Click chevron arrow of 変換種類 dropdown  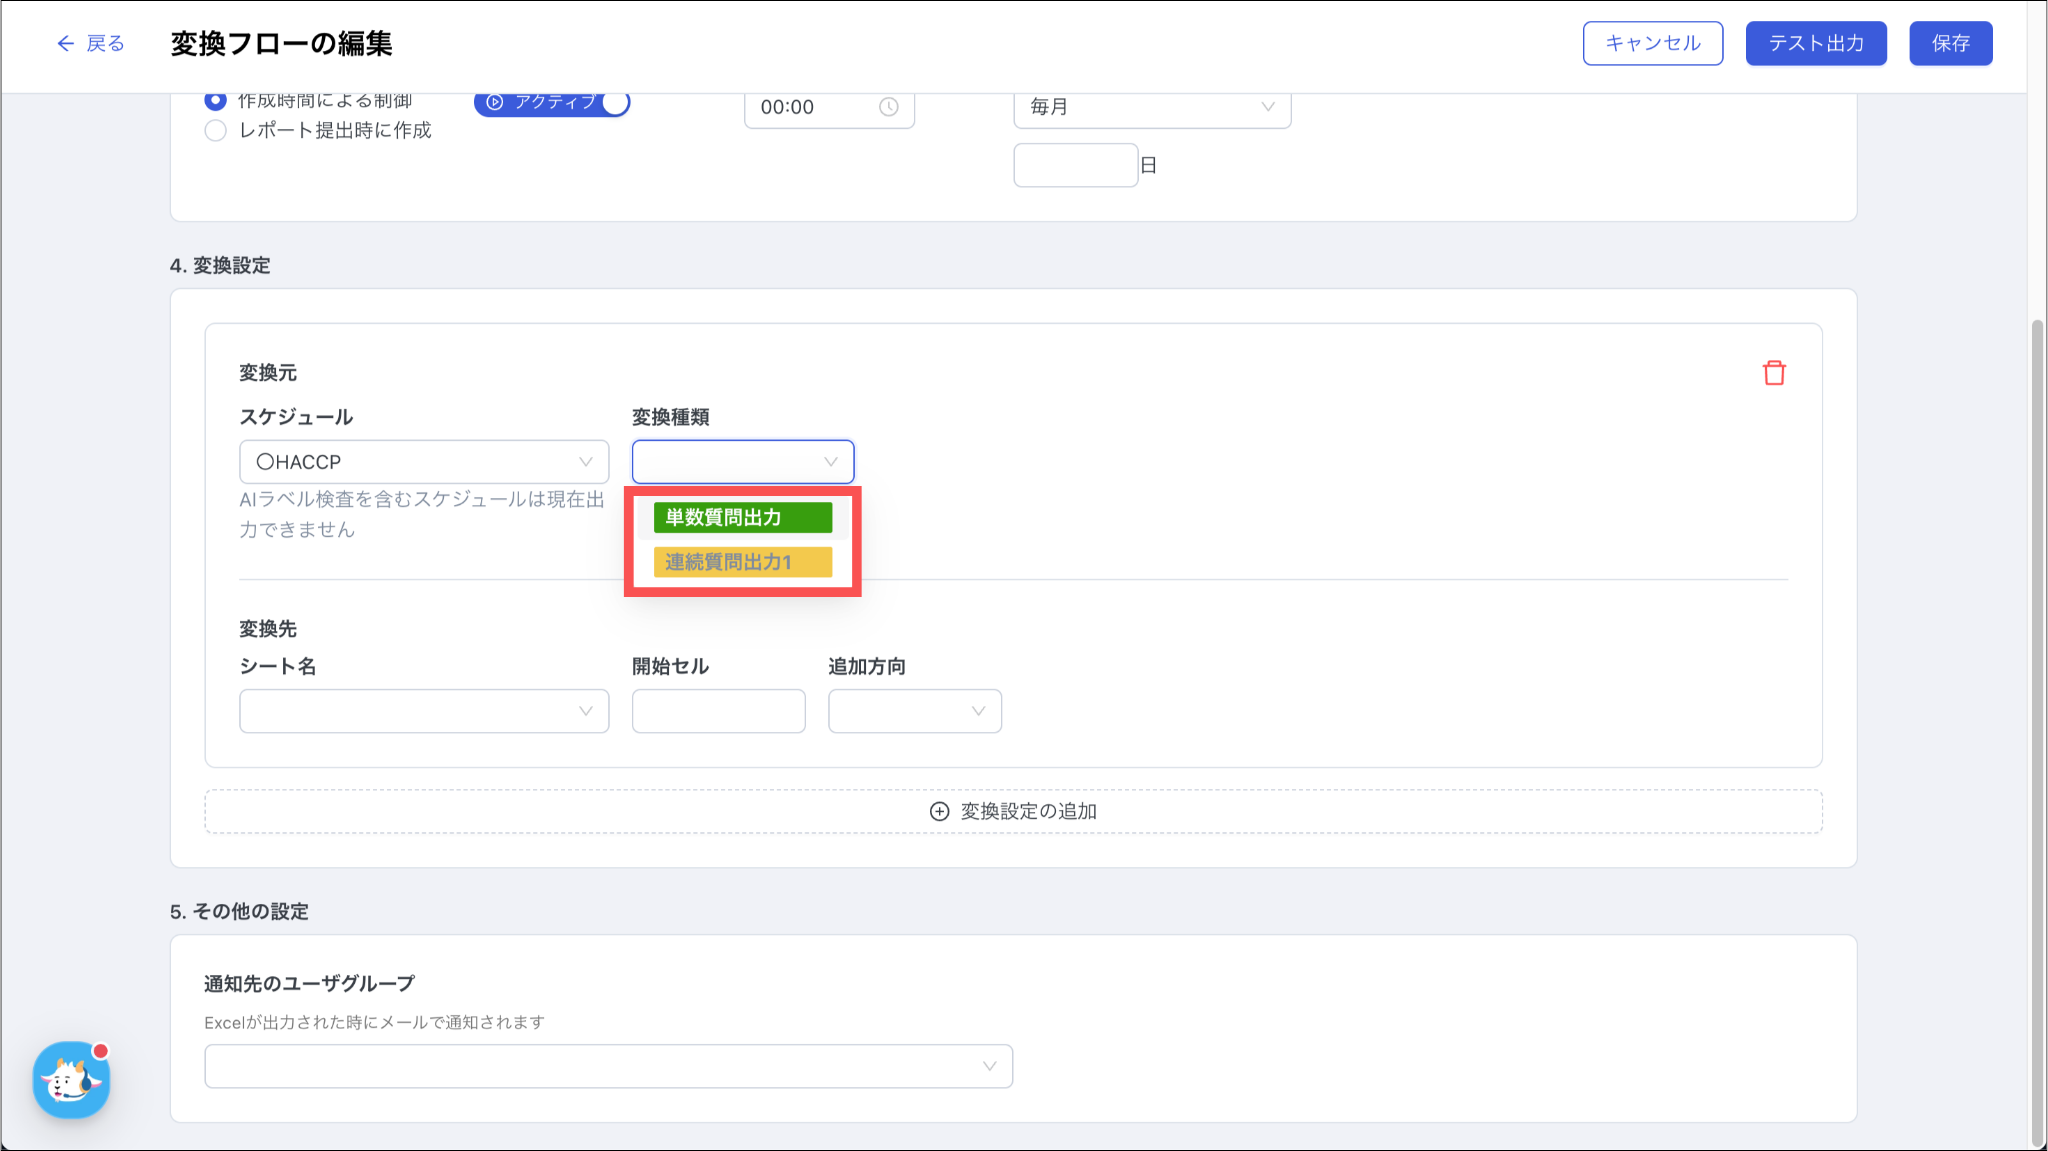coord(830,462)
